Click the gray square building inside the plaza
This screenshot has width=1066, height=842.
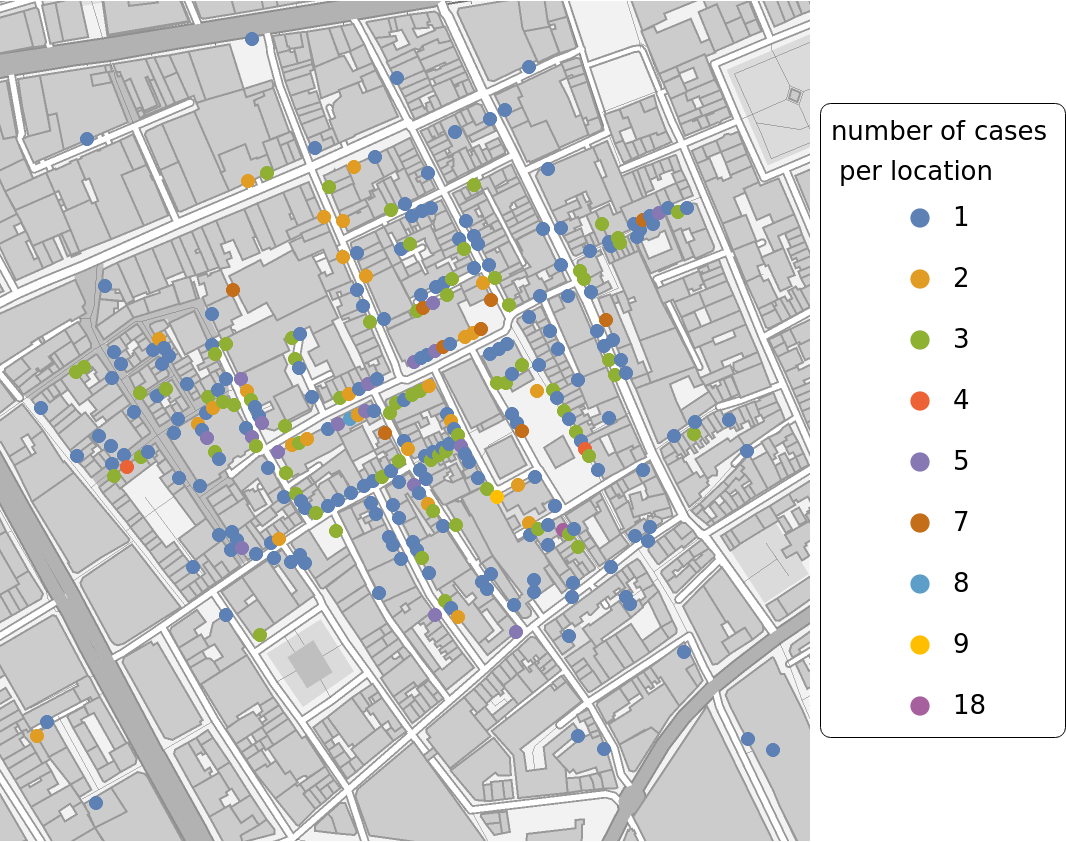coord(309,663)
